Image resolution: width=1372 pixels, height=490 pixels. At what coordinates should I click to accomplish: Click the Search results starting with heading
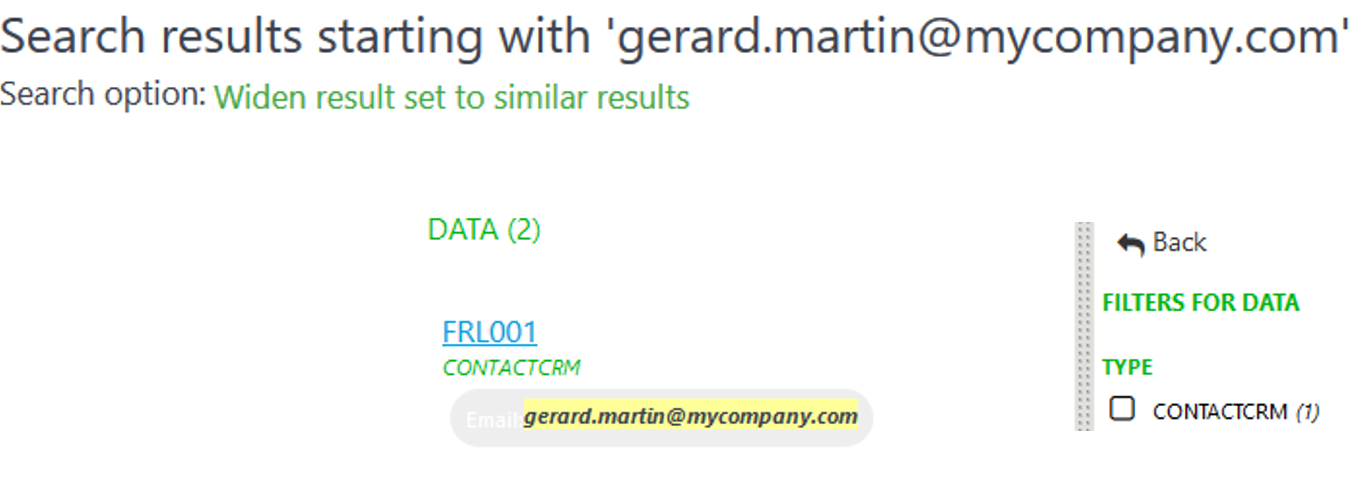296,38
